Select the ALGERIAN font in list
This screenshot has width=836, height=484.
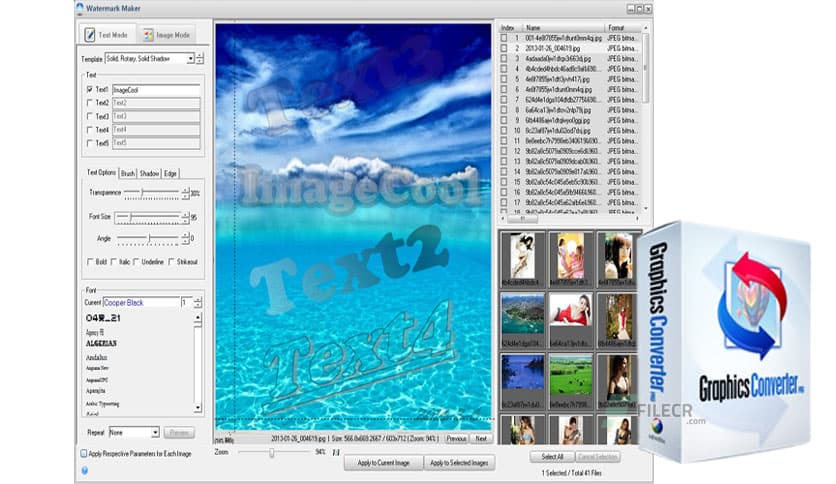101,344
